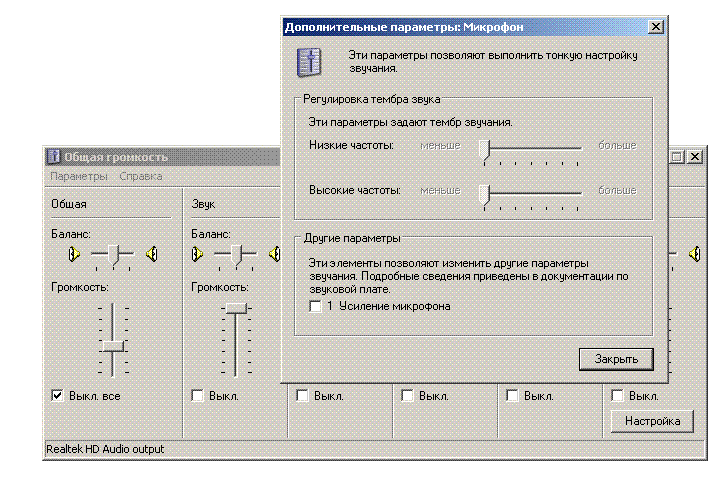Click the Общая volume slider thumb
Image resolution: width=725 pixels, height=492 pixels.
112,345
